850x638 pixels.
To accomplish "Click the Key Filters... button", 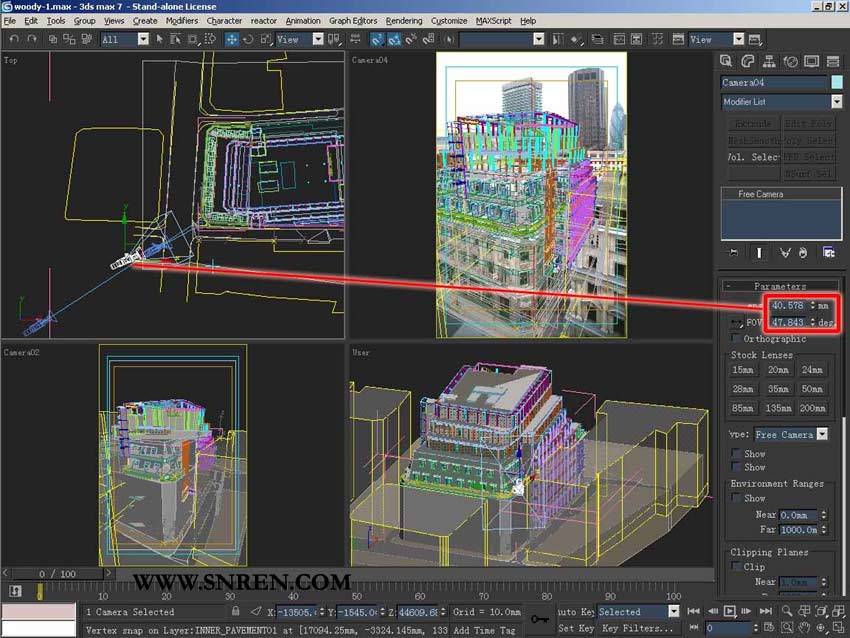I will pyautogui.click(x=638, y=628).
